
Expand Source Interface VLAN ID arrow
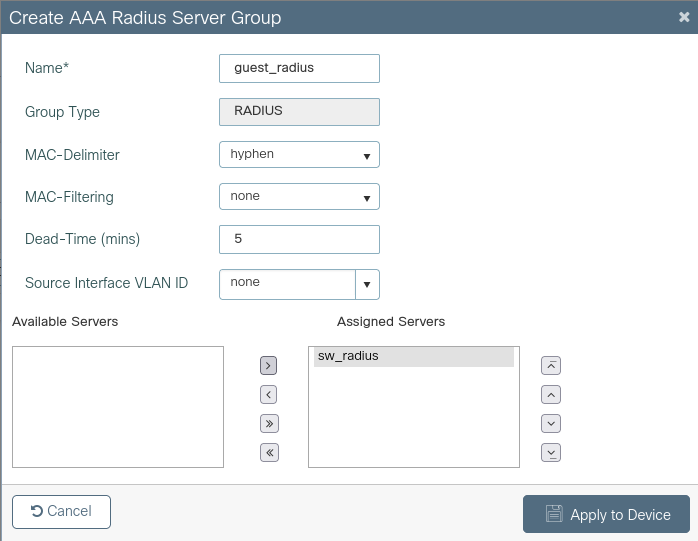[368, 284]
